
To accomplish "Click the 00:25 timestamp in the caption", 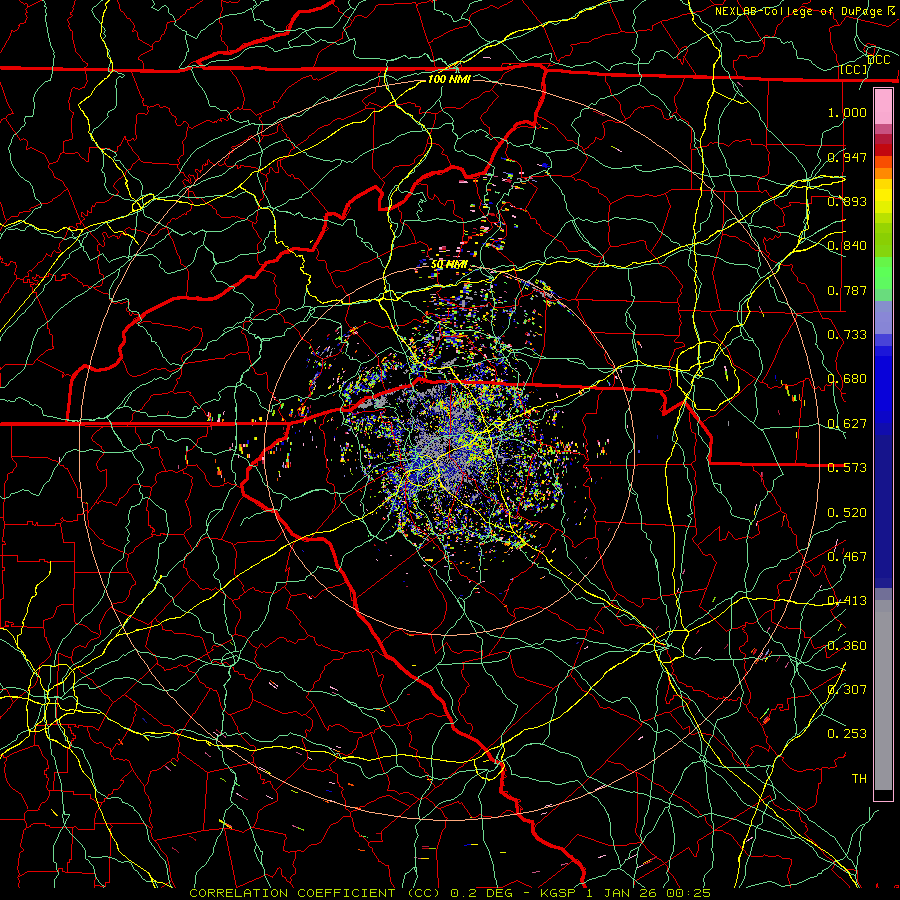I will tap(688, 893).
